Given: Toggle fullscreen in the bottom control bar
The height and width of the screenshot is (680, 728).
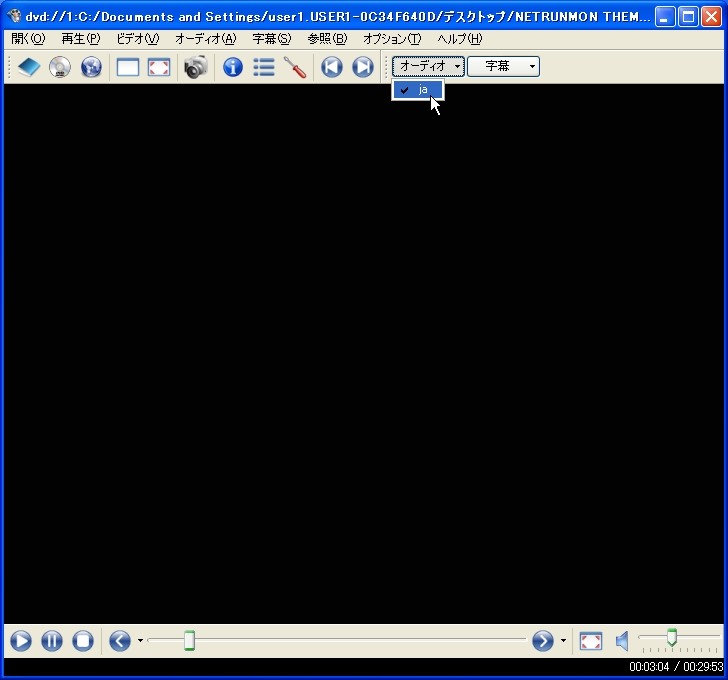Looking at the screenshot, I should coord(591,641).
